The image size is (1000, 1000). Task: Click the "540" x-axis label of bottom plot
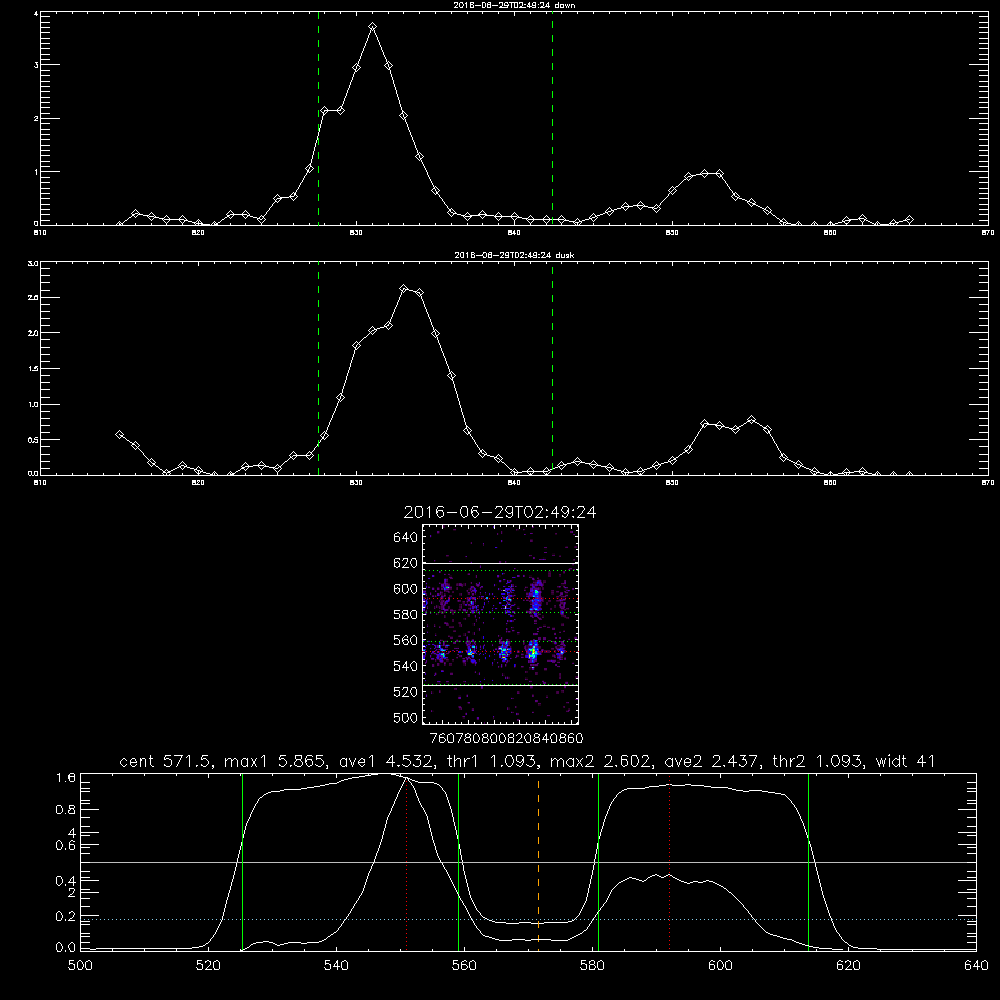pyautogui.click(x=336, y=966)
